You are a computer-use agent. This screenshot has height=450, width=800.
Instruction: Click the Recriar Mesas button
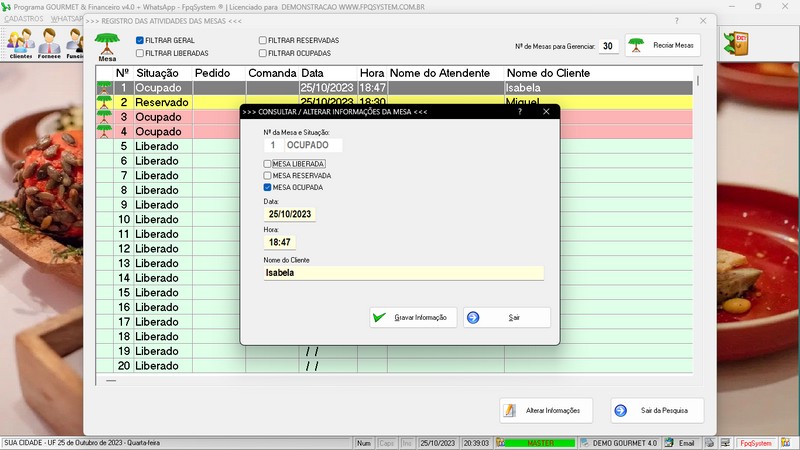point(663,45)
